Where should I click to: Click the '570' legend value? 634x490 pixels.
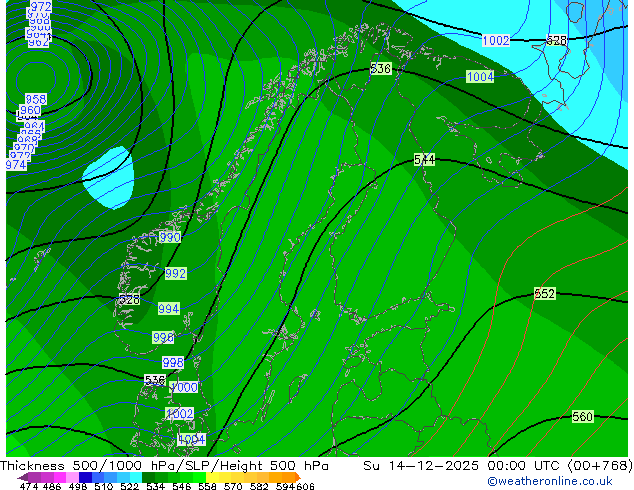[233, 486]
